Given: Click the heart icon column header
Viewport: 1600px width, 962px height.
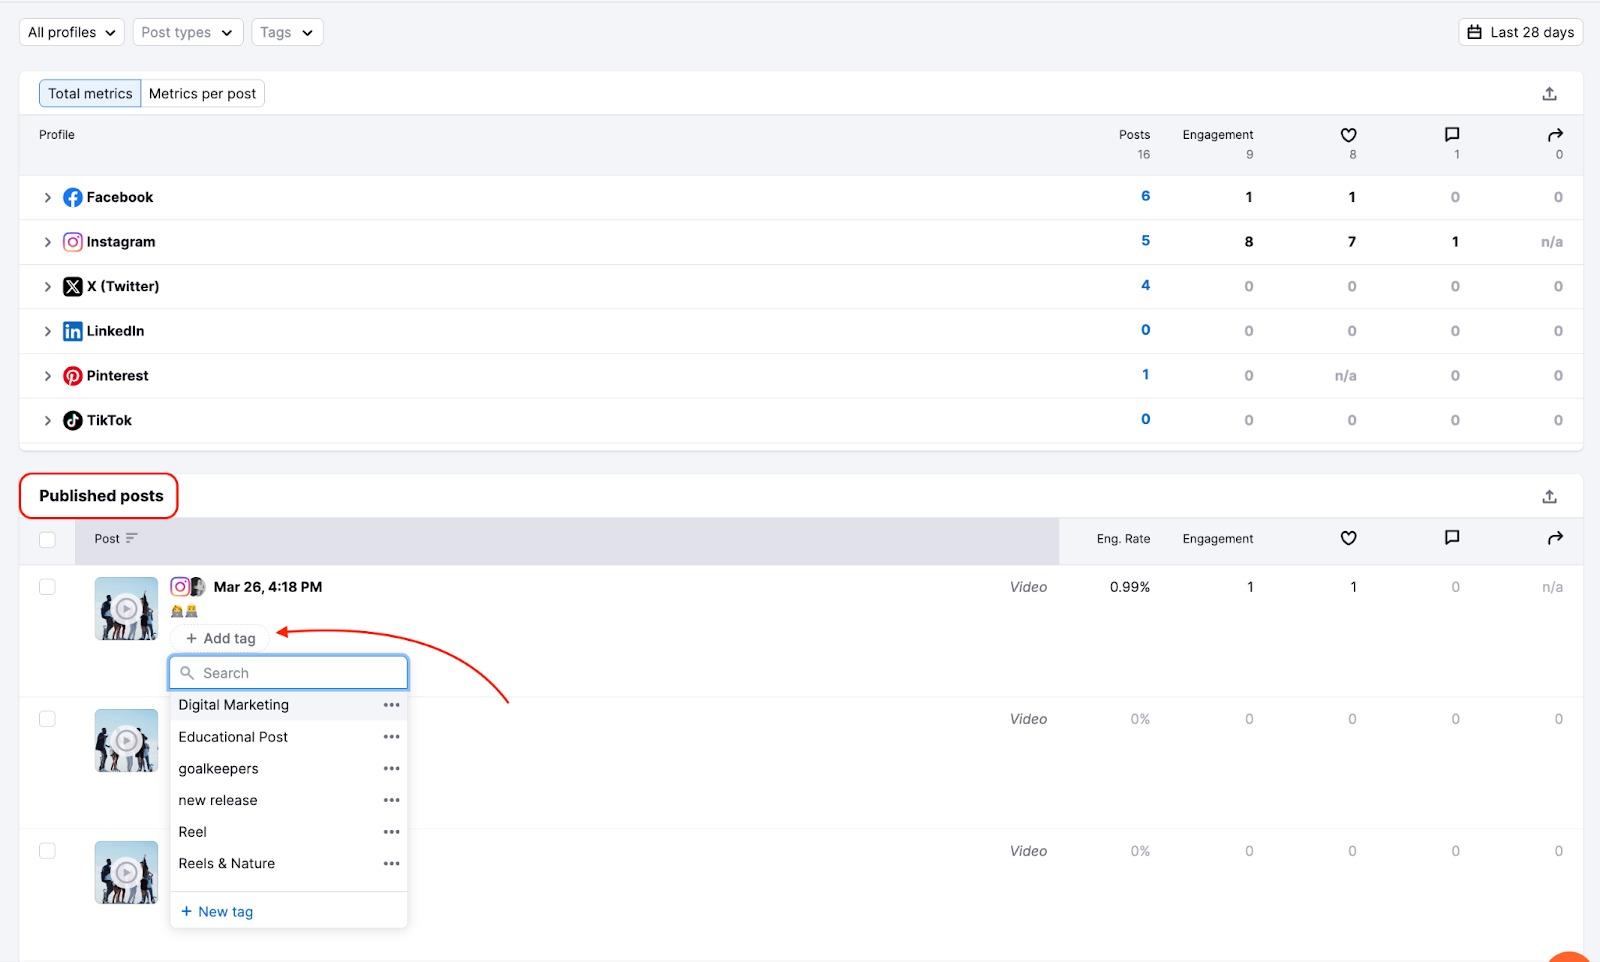Looking at the screenshot, I should pos(1348,136).
